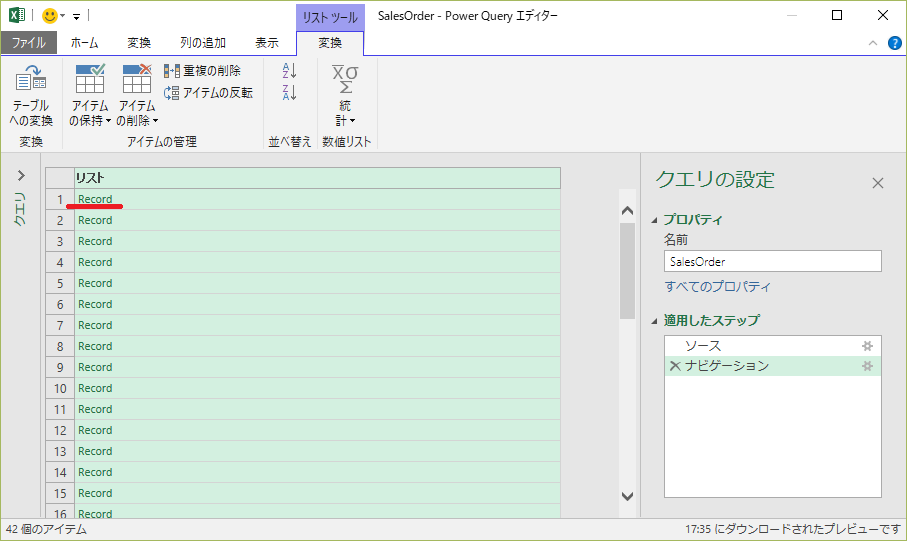The width and height of the screenshot is (907, 541).
Task: Click the 名前 field containing SalesOrder
Action: coord(773,262)
